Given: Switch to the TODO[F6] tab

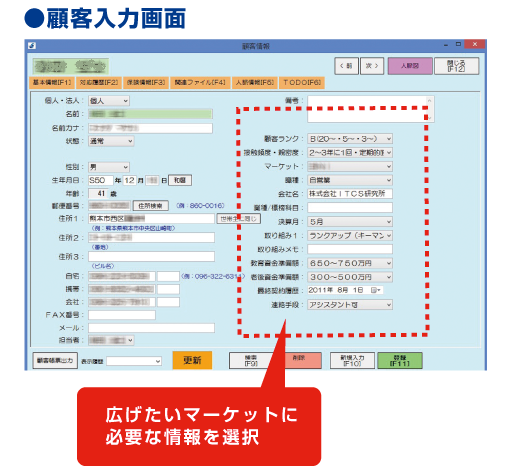Looking at the screenshot, I should pos(302,83).
